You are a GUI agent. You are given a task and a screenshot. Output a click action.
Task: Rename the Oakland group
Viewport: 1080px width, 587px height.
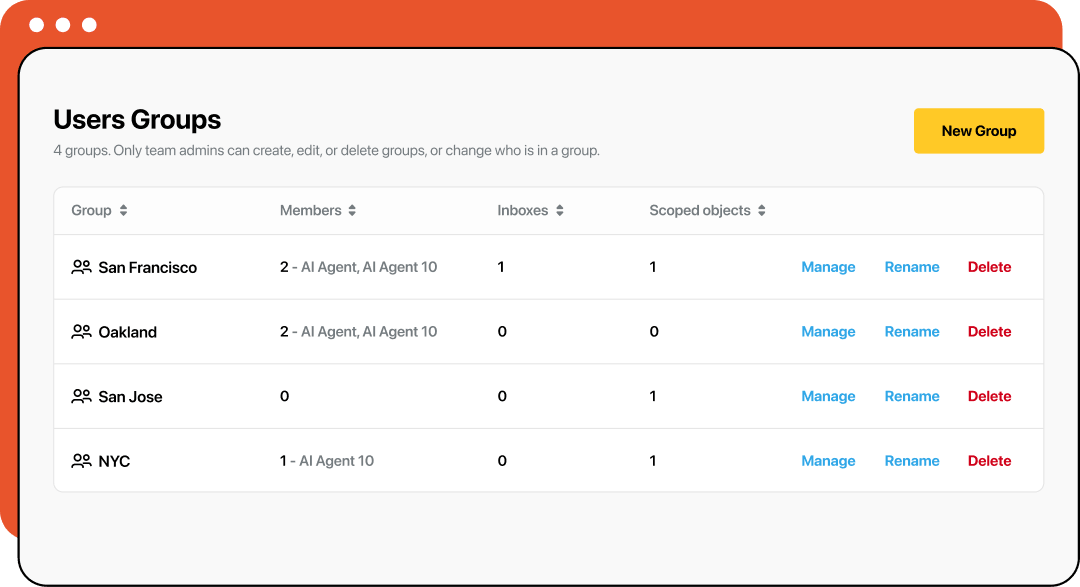[x=912, y=332]
